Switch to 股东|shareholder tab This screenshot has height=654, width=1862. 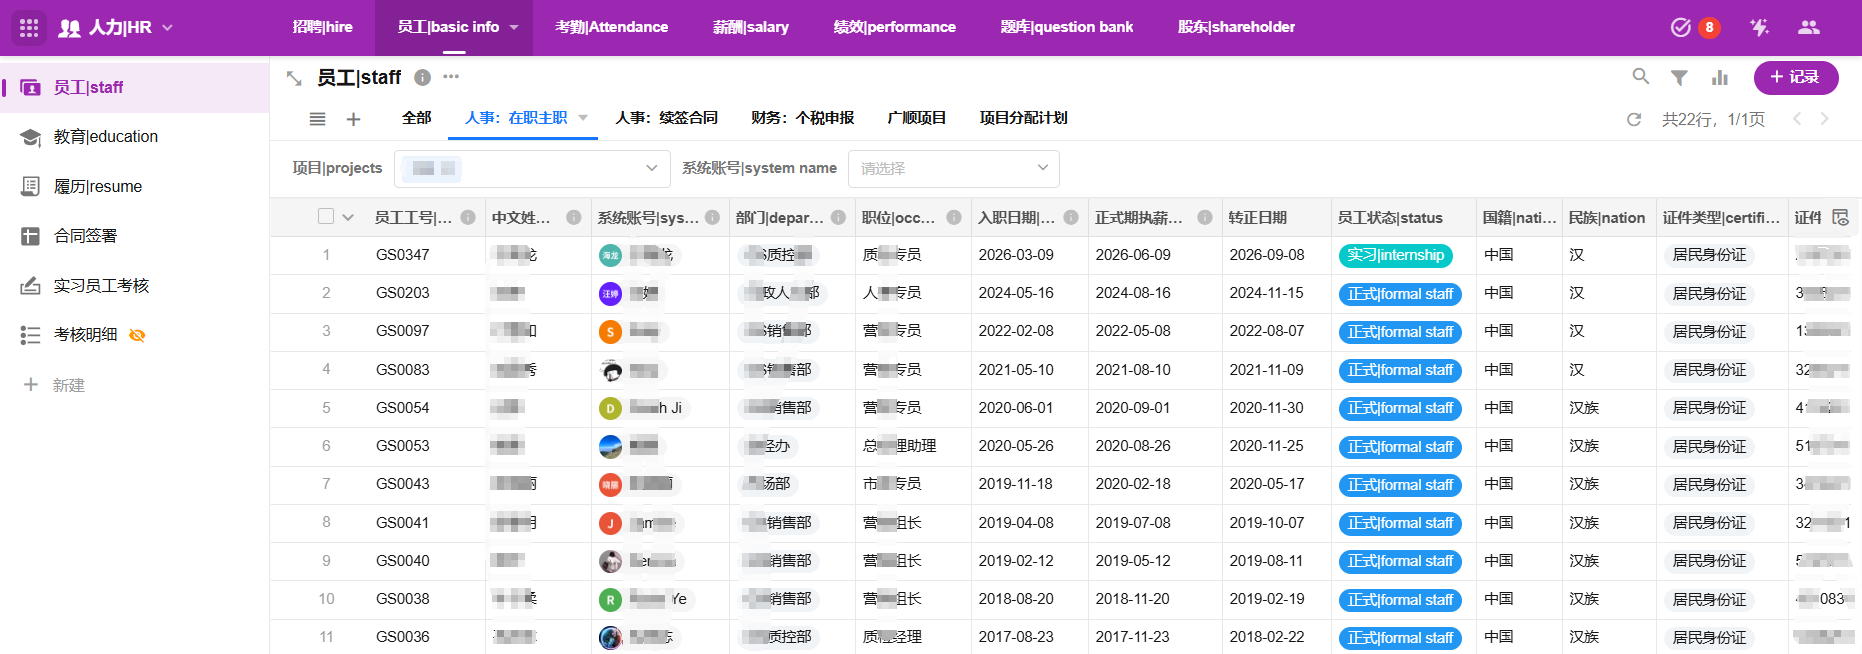click(1236, 27)
